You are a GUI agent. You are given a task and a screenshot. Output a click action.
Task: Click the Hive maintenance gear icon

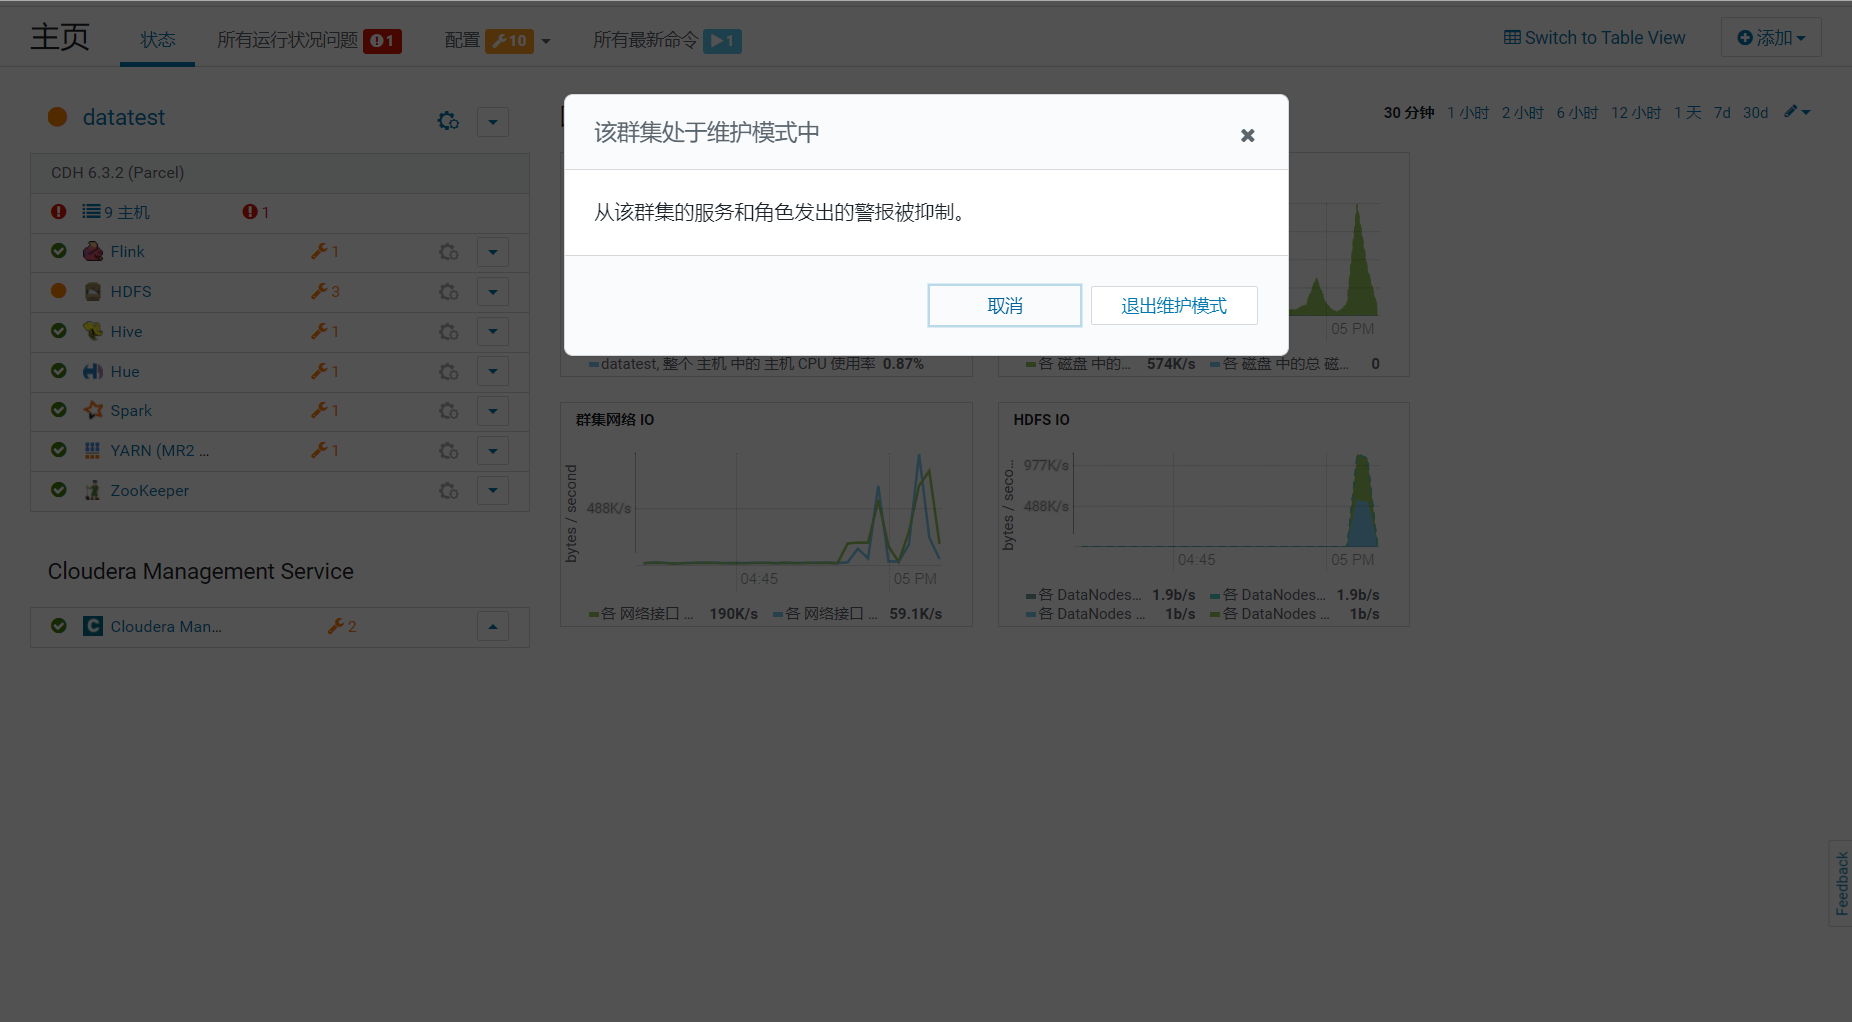coord(449,332)
